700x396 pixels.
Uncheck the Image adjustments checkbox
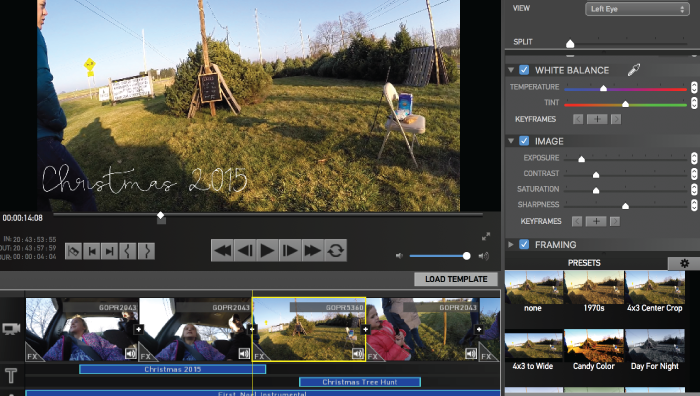tap(524, 141)
